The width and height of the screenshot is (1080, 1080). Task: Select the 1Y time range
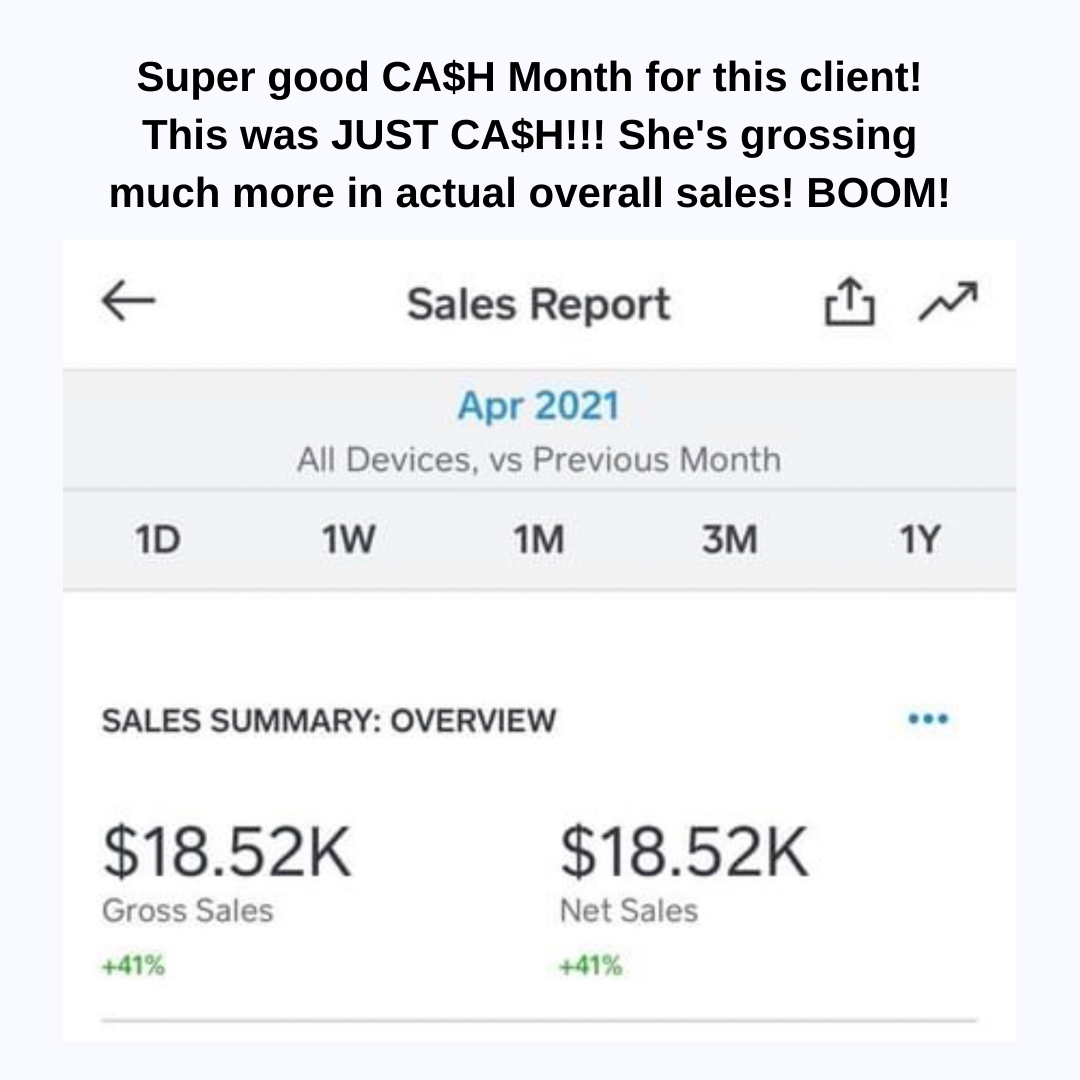pyautogui.click(x=920, y=539)
